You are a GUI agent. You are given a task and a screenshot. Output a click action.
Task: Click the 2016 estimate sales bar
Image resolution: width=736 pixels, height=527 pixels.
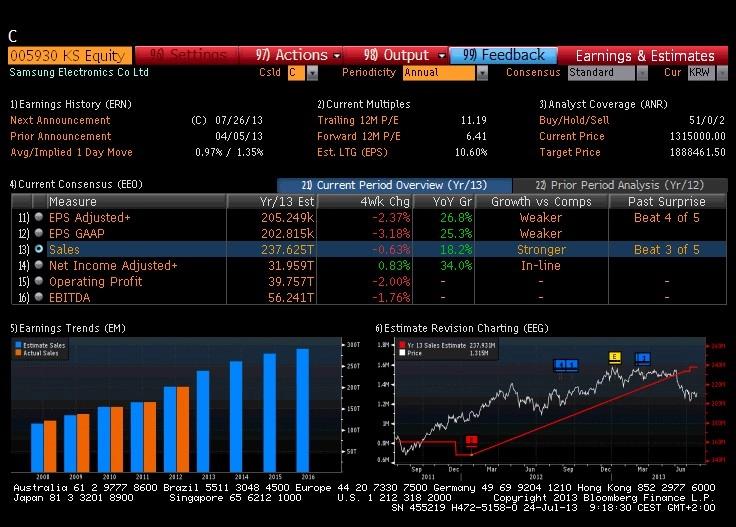click(303, 410)
